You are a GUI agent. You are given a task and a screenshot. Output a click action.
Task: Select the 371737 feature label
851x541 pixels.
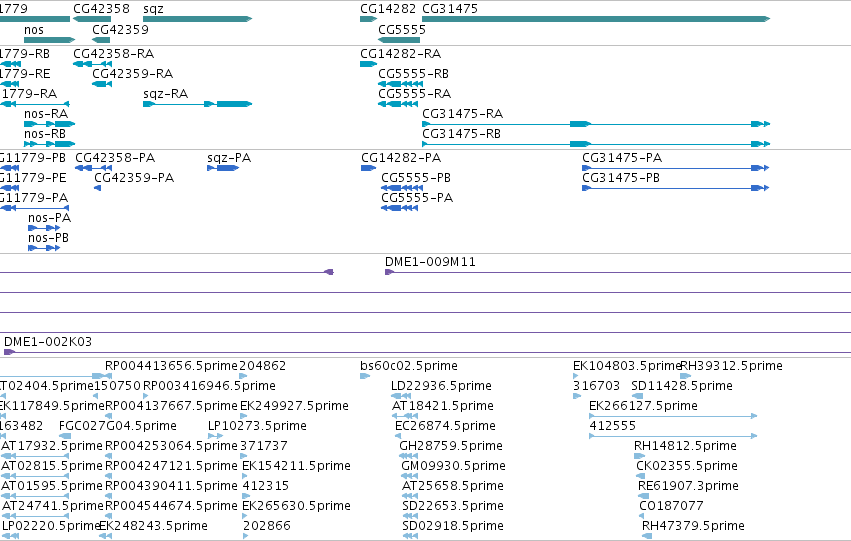coord(264,446)
